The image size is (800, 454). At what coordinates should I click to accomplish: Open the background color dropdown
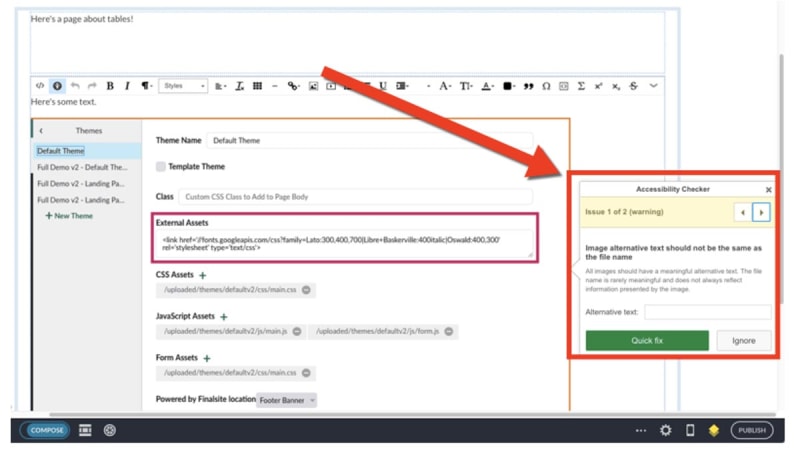[509, 86]
